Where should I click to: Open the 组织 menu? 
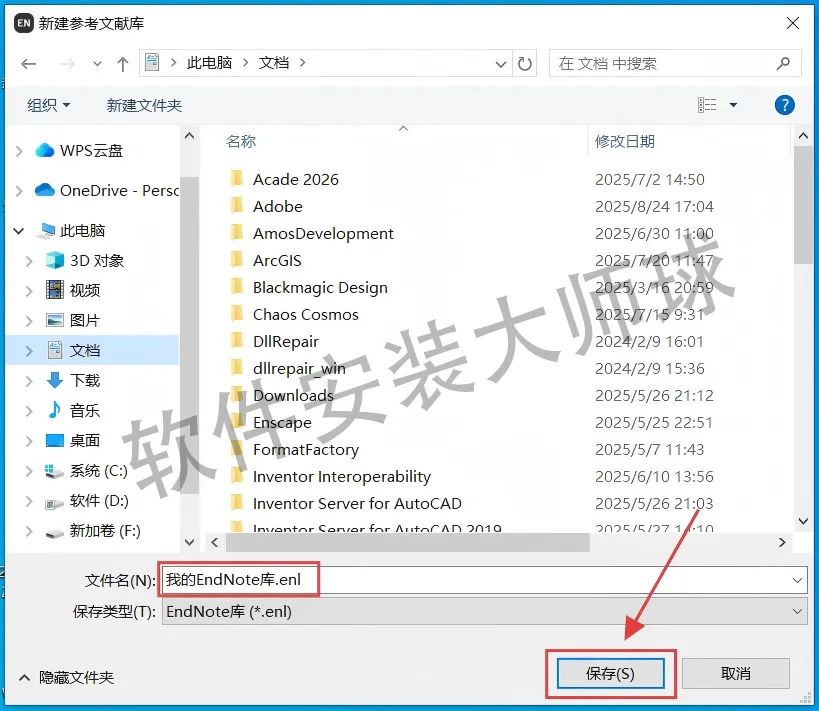point(48,106)
